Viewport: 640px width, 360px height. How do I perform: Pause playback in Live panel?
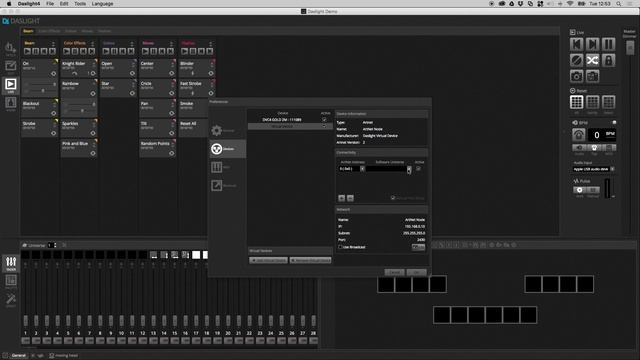click(608, 44)
